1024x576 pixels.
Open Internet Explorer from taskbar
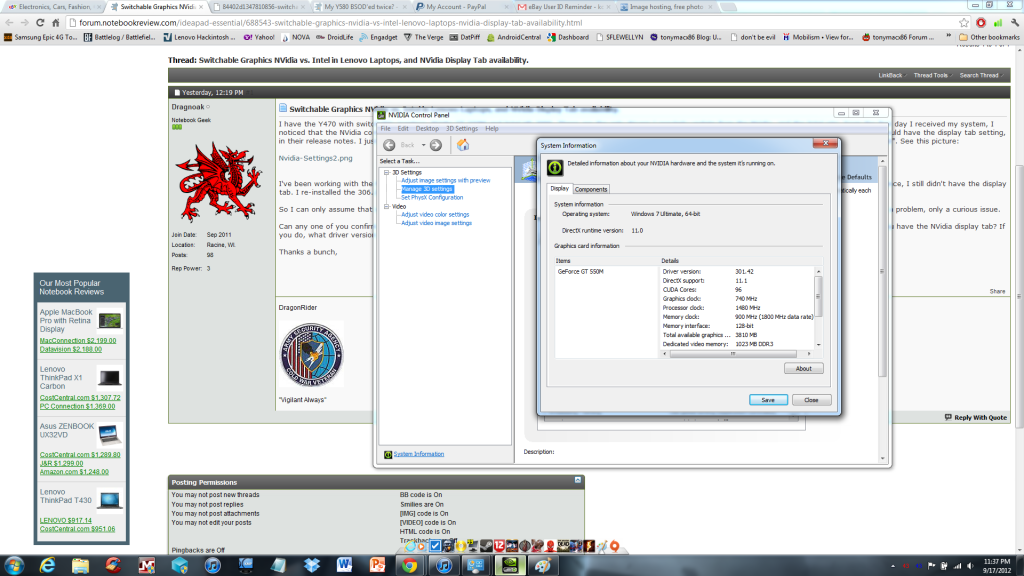click(47, 566)
